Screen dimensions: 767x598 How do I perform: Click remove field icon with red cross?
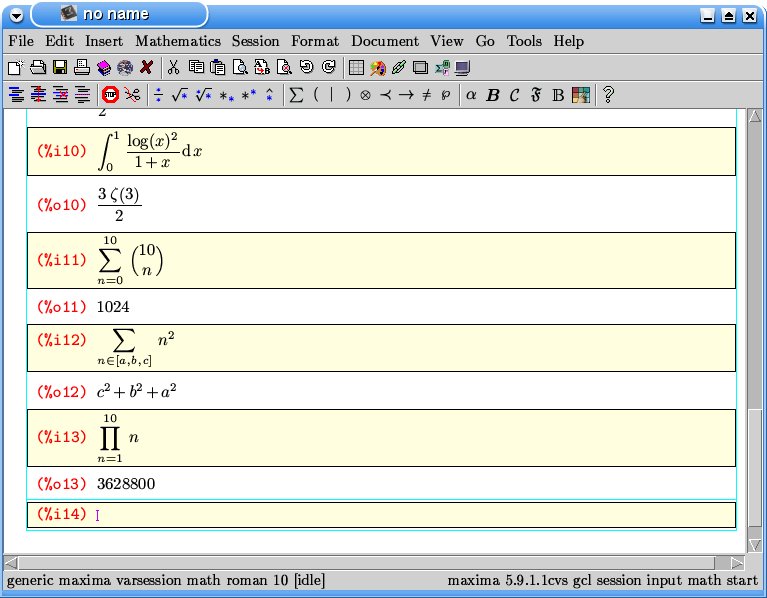61,94
